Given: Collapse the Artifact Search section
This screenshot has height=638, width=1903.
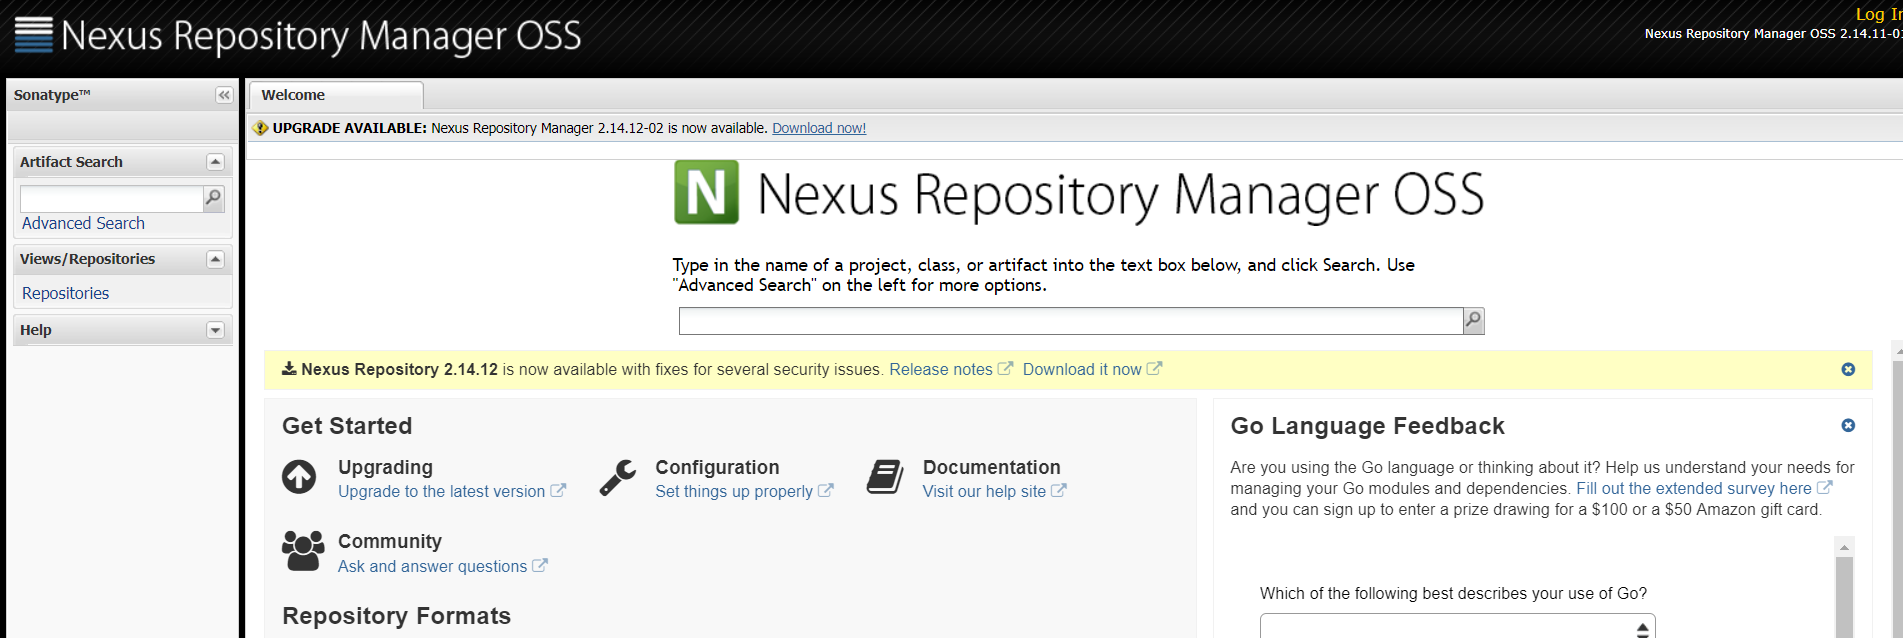Looking at the screenshot, I should [x=215, y=162].
